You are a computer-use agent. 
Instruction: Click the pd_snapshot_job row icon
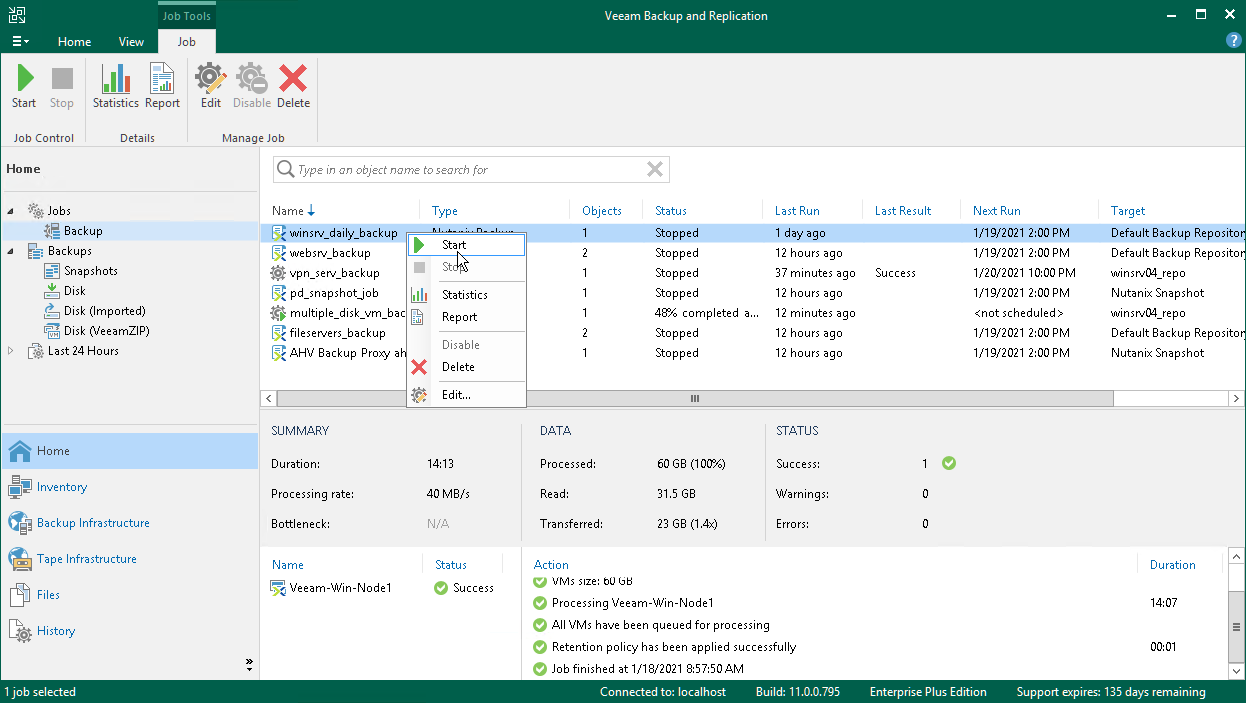point(279,293)
